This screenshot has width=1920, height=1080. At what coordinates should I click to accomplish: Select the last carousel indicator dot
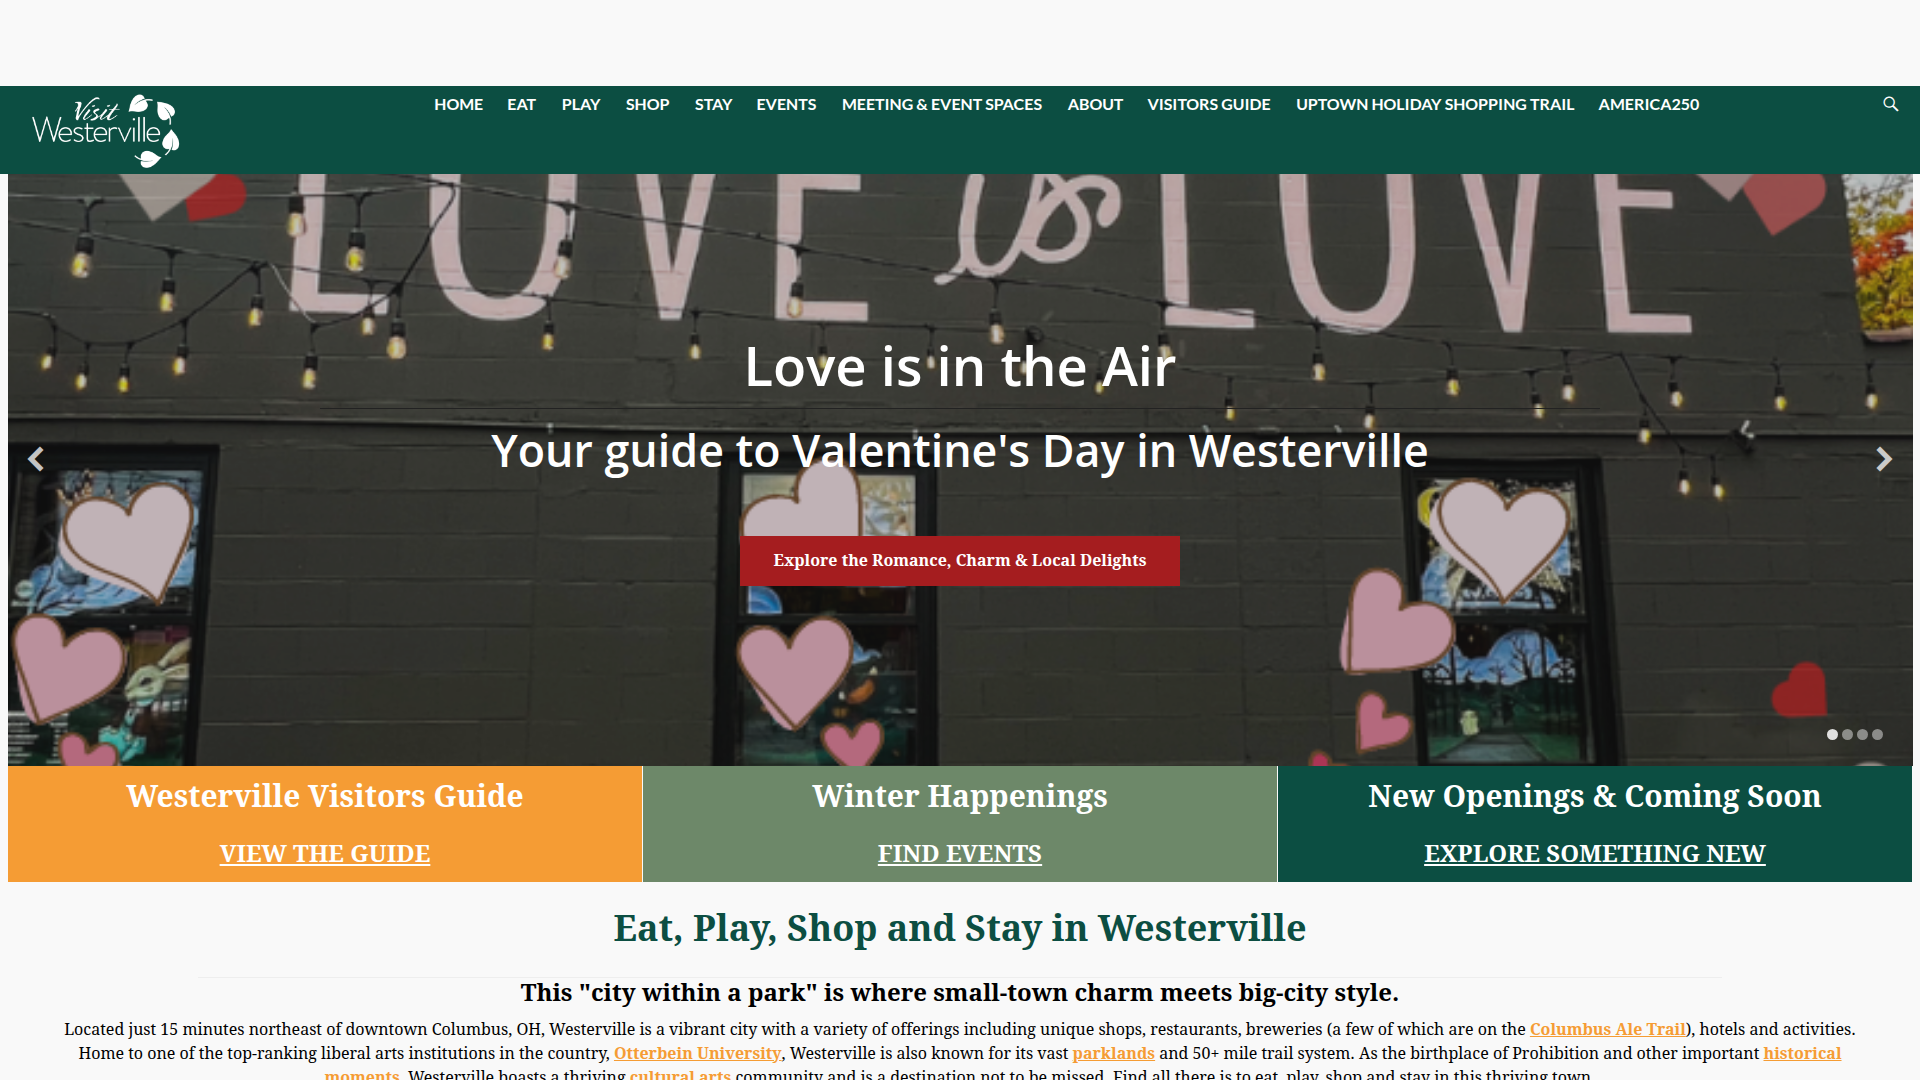(x=1878, y=735)
